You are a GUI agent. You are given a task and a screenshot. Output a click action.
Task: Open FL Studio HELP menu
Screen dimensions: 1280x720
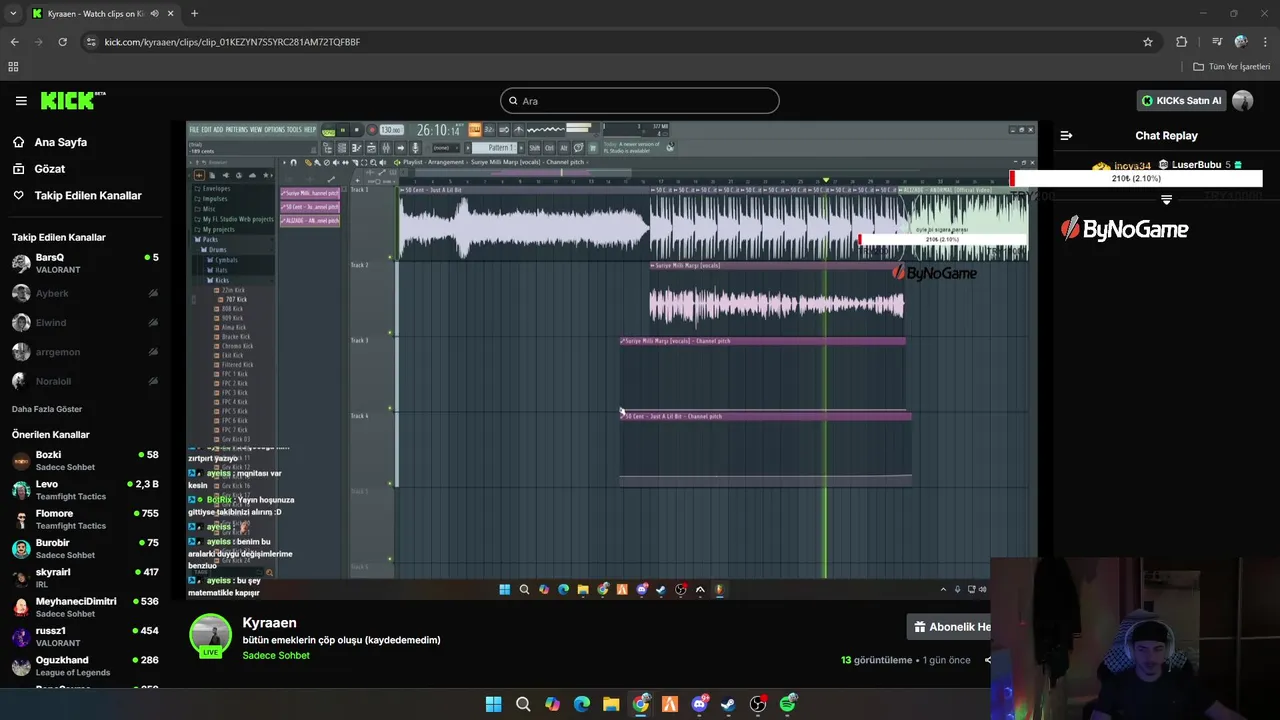[x=310, y=129]
